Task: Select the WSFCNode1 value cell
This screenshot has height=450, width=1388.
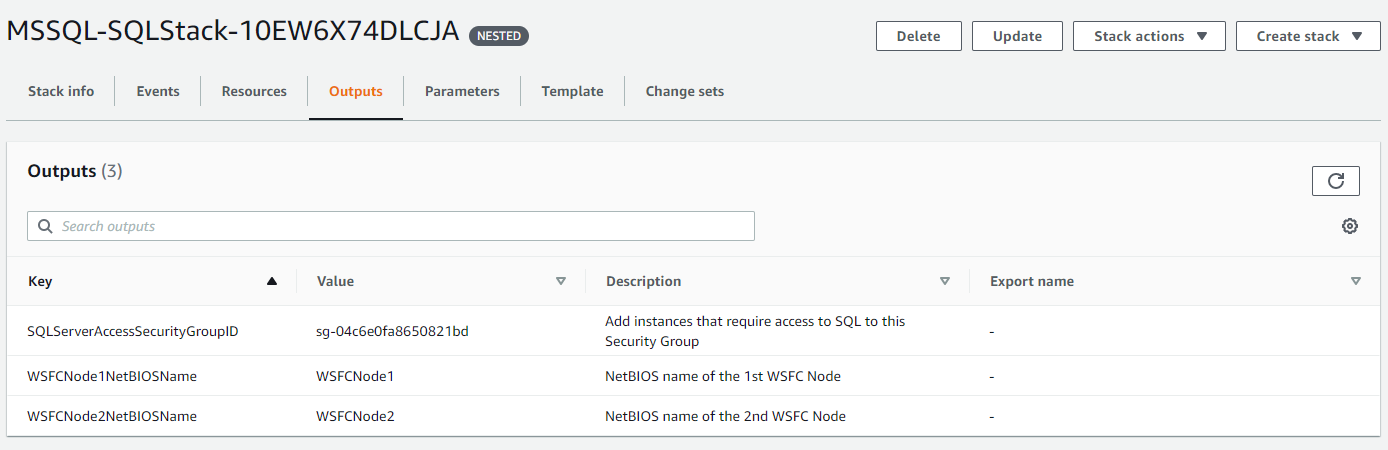Action: (355, 376)
